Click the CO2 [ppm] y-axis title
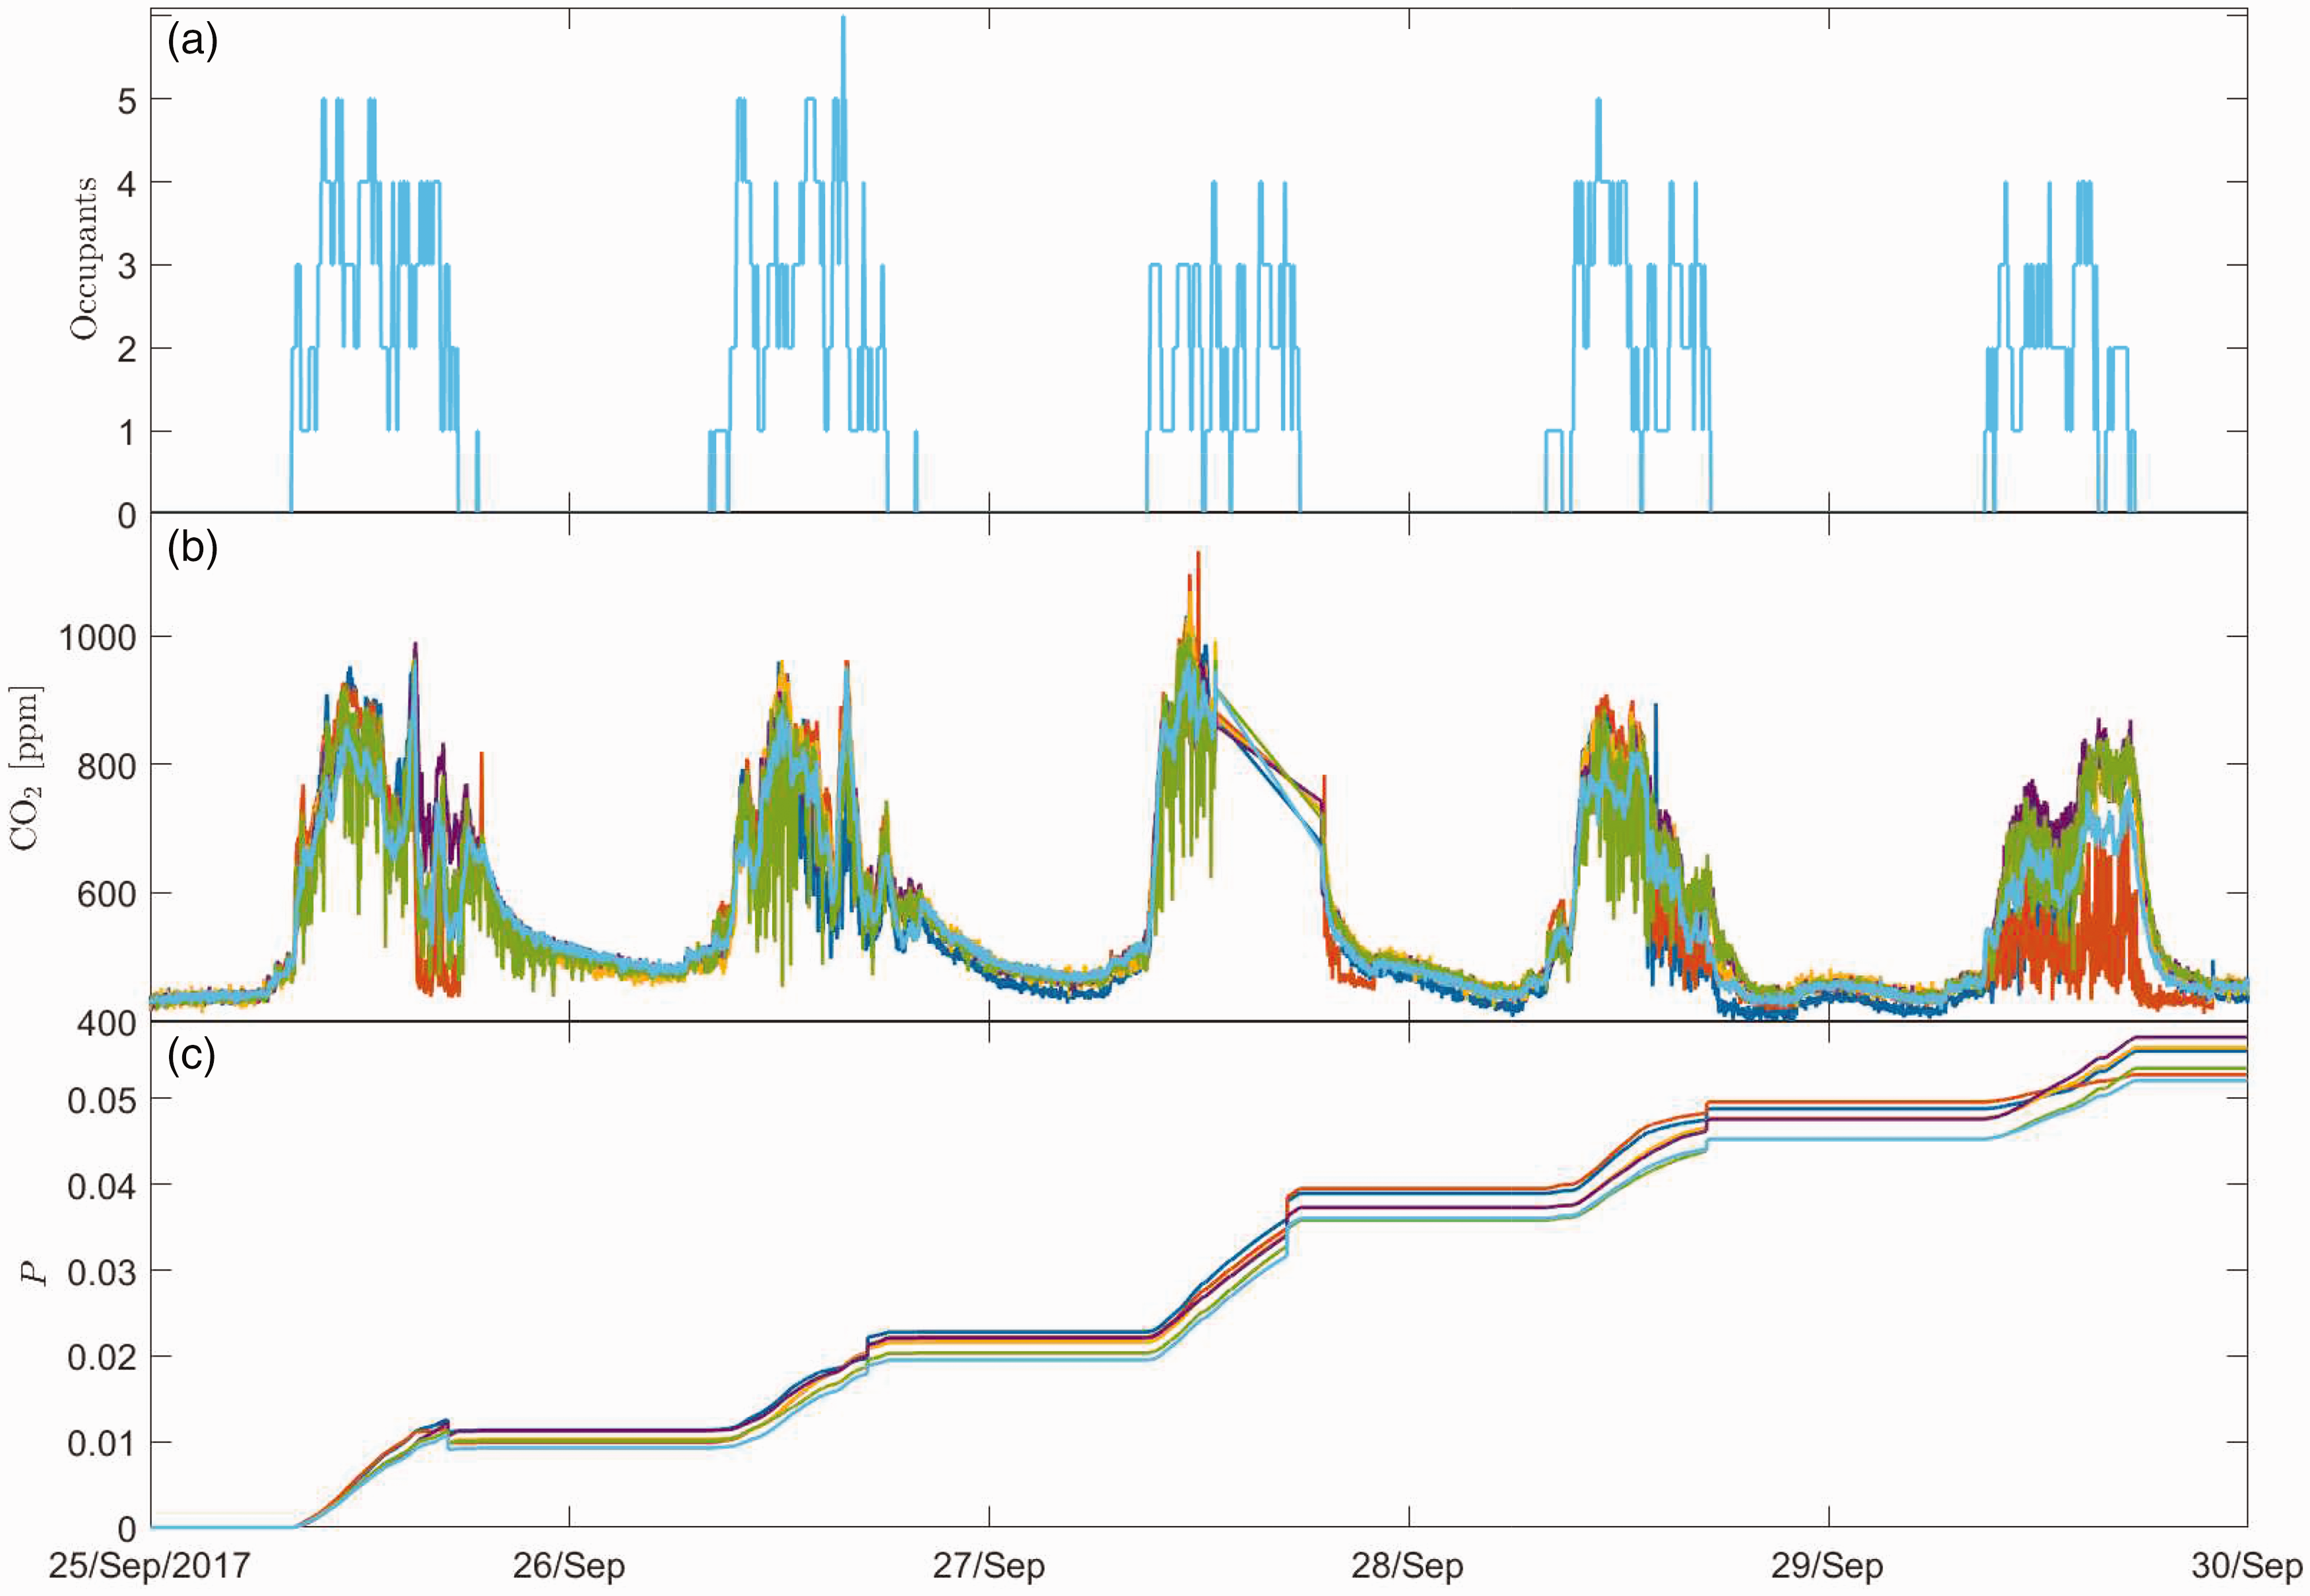 (27, 768)
